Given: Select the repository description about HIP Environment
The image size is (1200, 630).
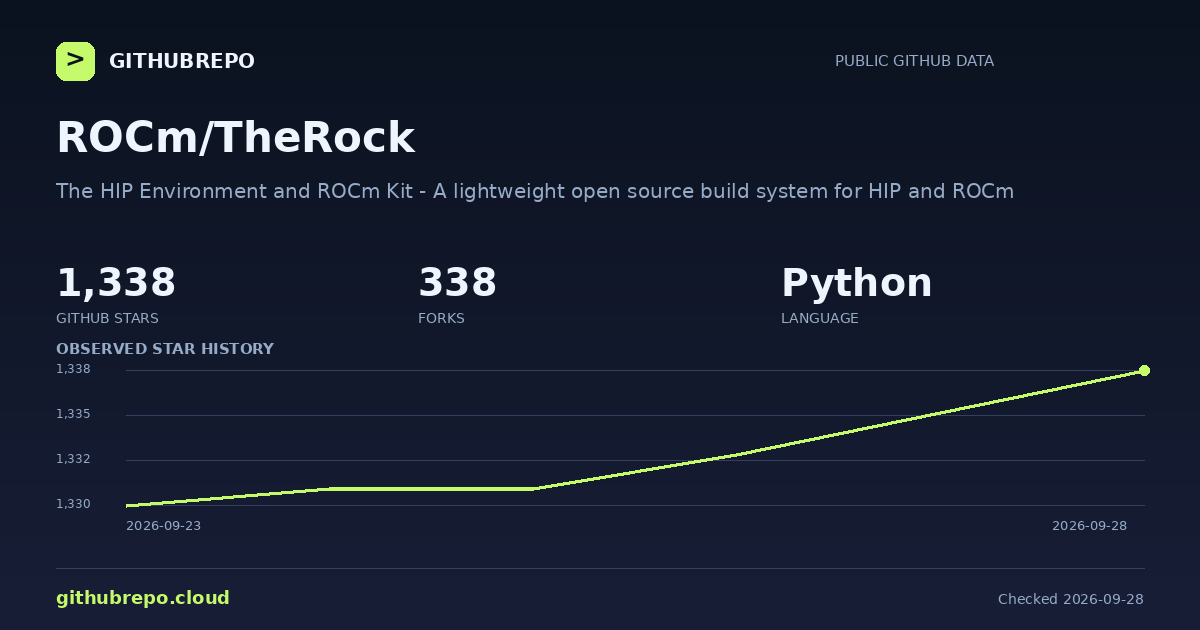Looking at the screenshot, I should coord(535,191).
